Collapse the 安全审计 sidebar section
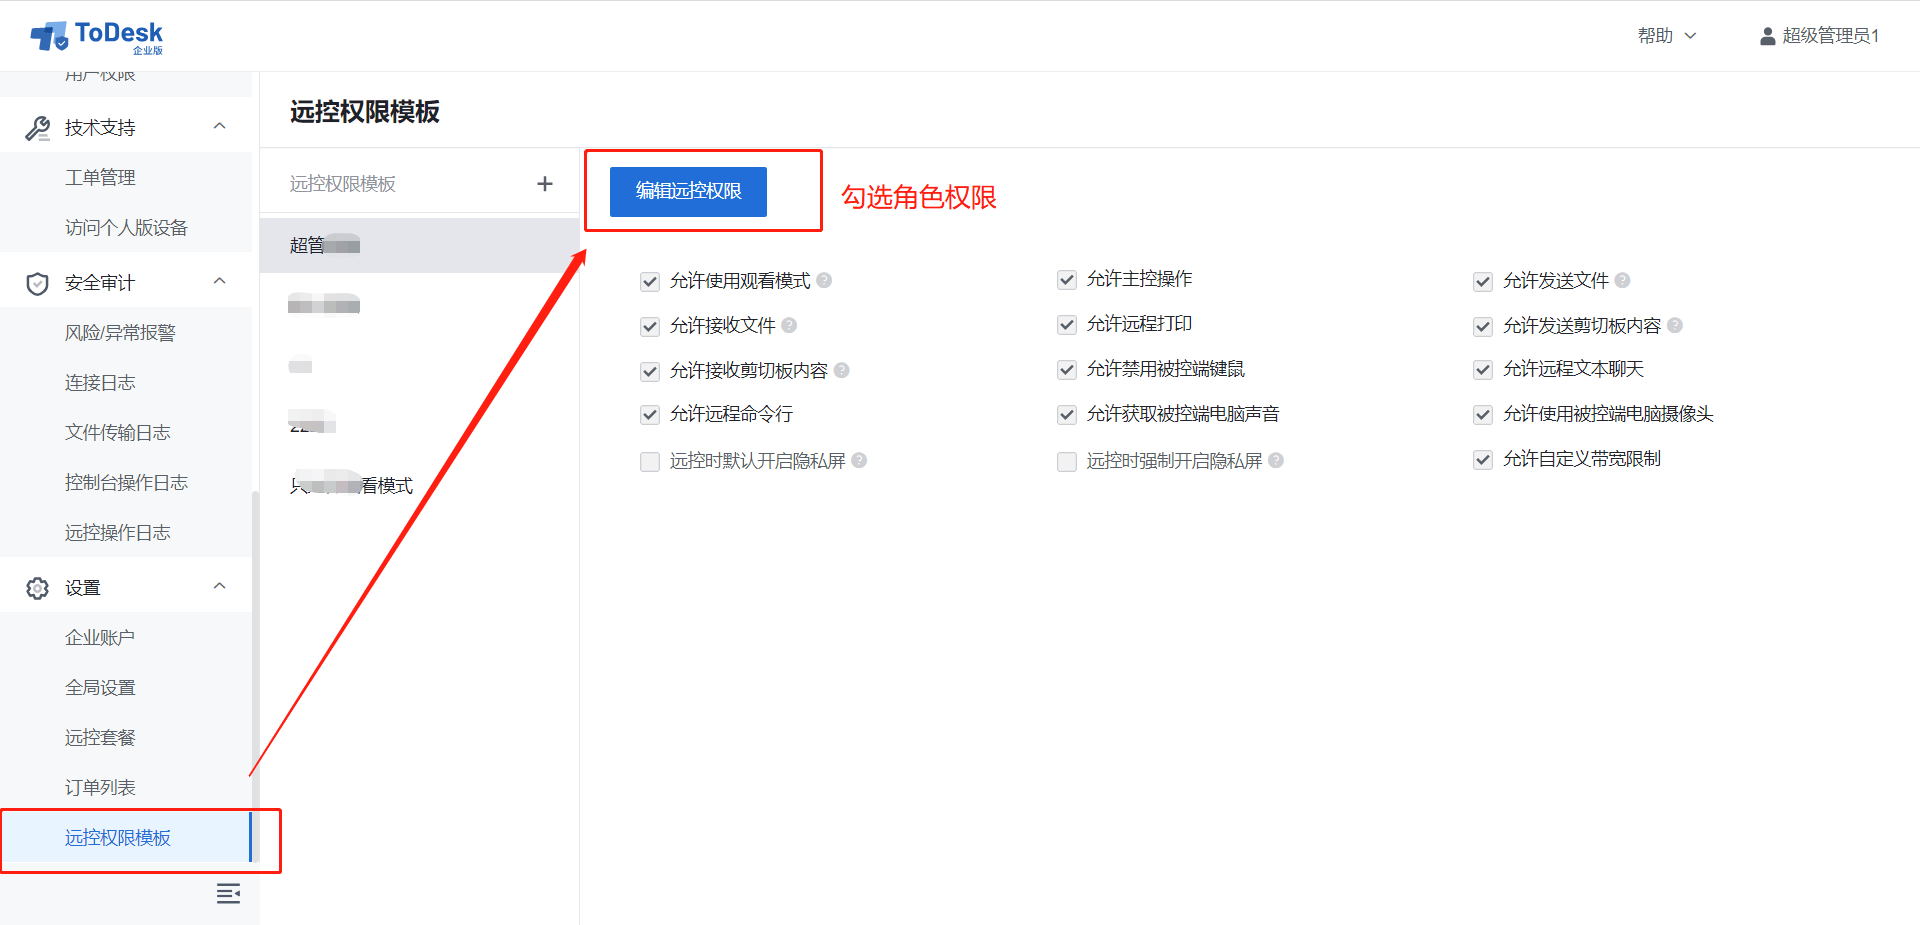This screenshot has height=925, width=1920. [x=220, y=282]
